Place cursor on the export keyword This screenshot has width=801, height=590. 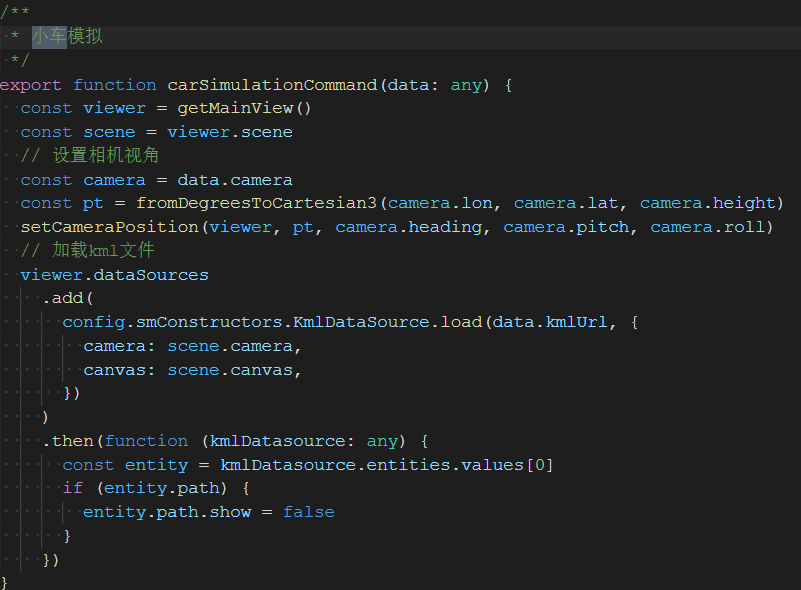click(31, 85)
